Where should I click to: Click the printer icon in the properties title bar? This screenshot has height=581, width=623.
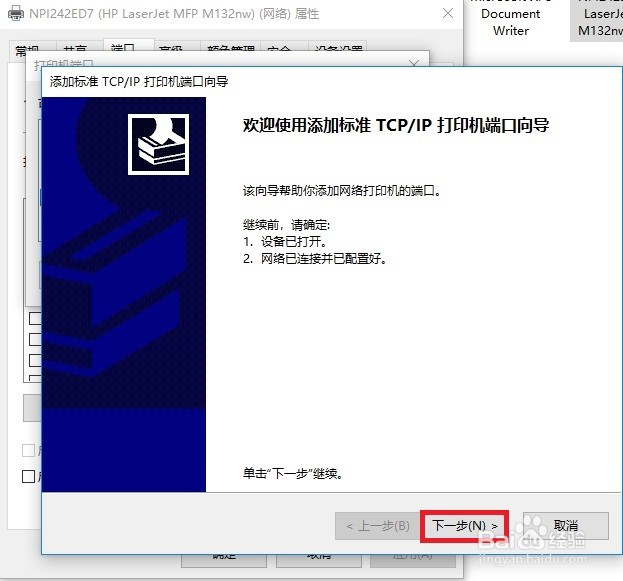pyautogui.click(x=16, y=14)
